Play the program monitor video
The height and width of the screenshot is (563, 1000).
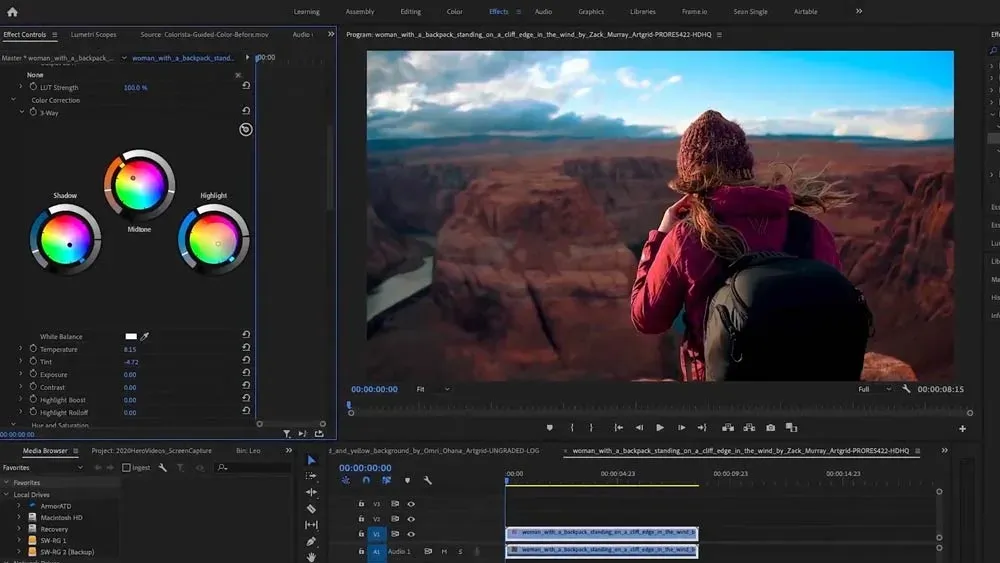click(x=660, y=428)
